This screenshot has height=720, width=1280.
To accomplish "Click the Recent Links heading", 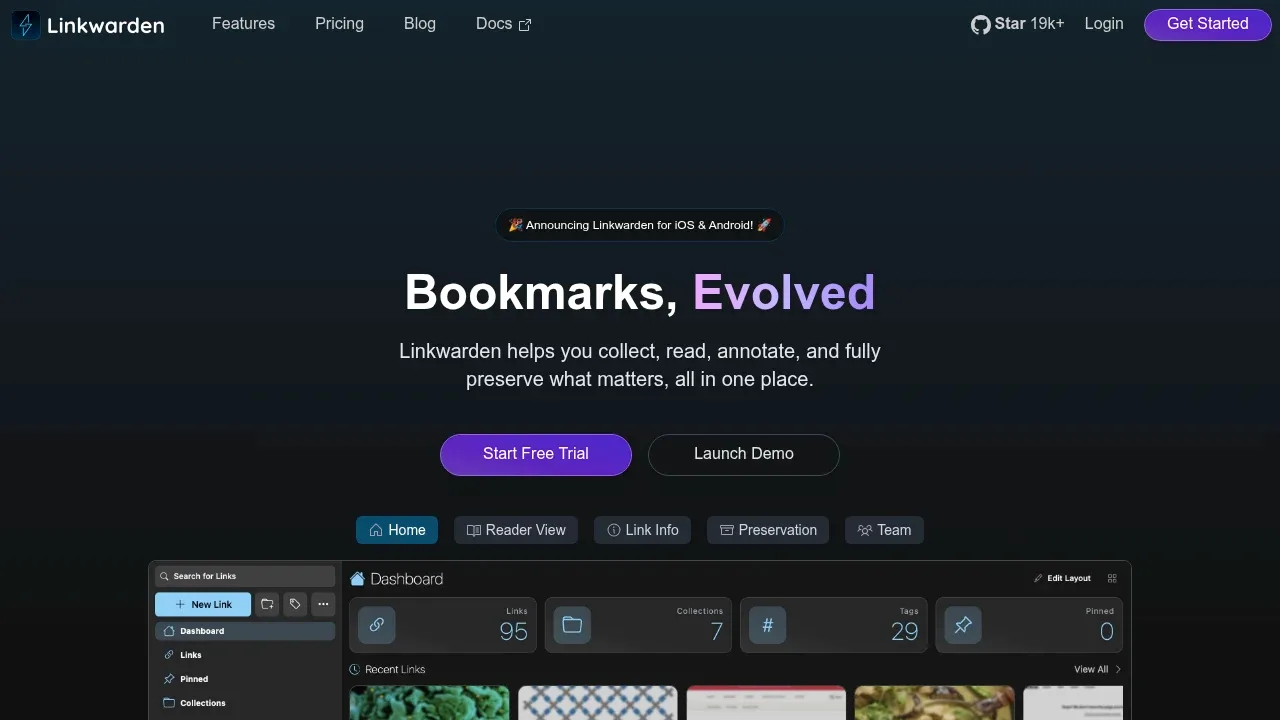I will tap(395, 669).
